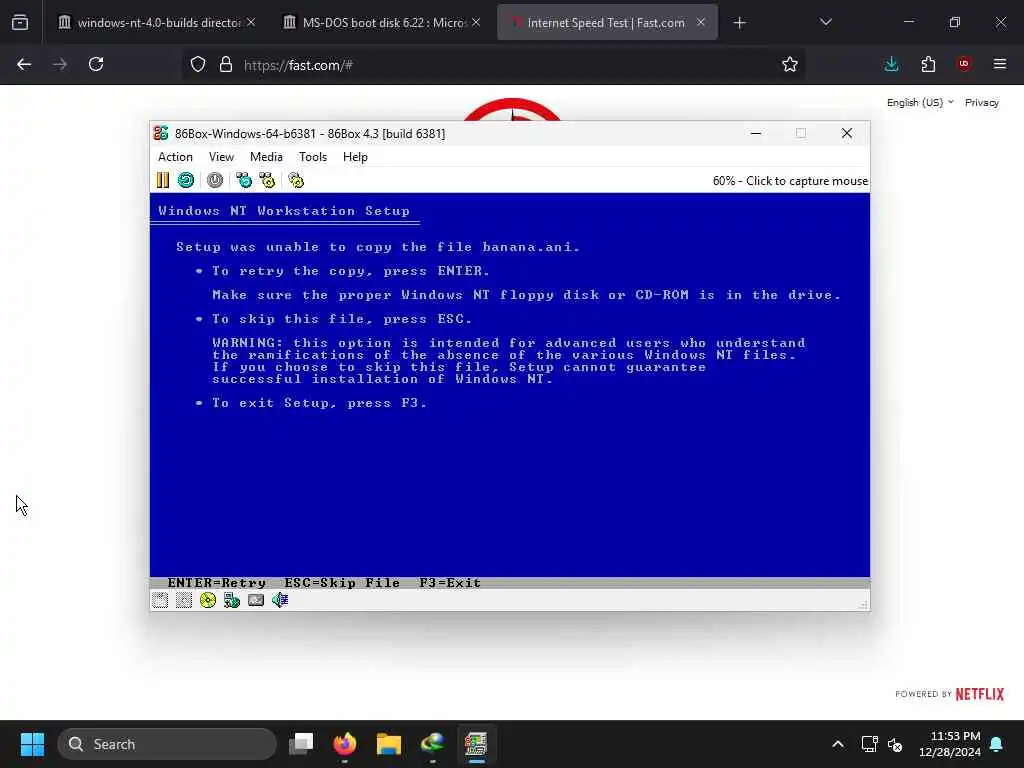The image size is (1024, 768).
Task: Open Firefox from the taskbar
Action: point(345,744)
